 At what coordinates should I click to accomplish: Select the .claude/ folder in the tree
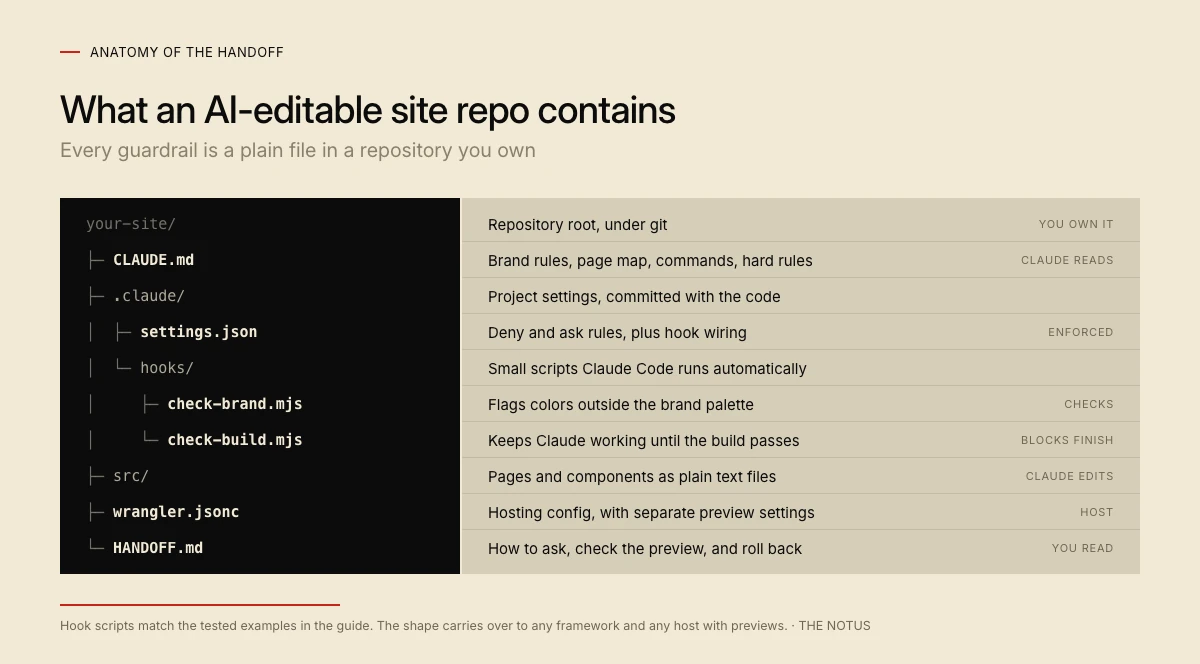[149, 296]
